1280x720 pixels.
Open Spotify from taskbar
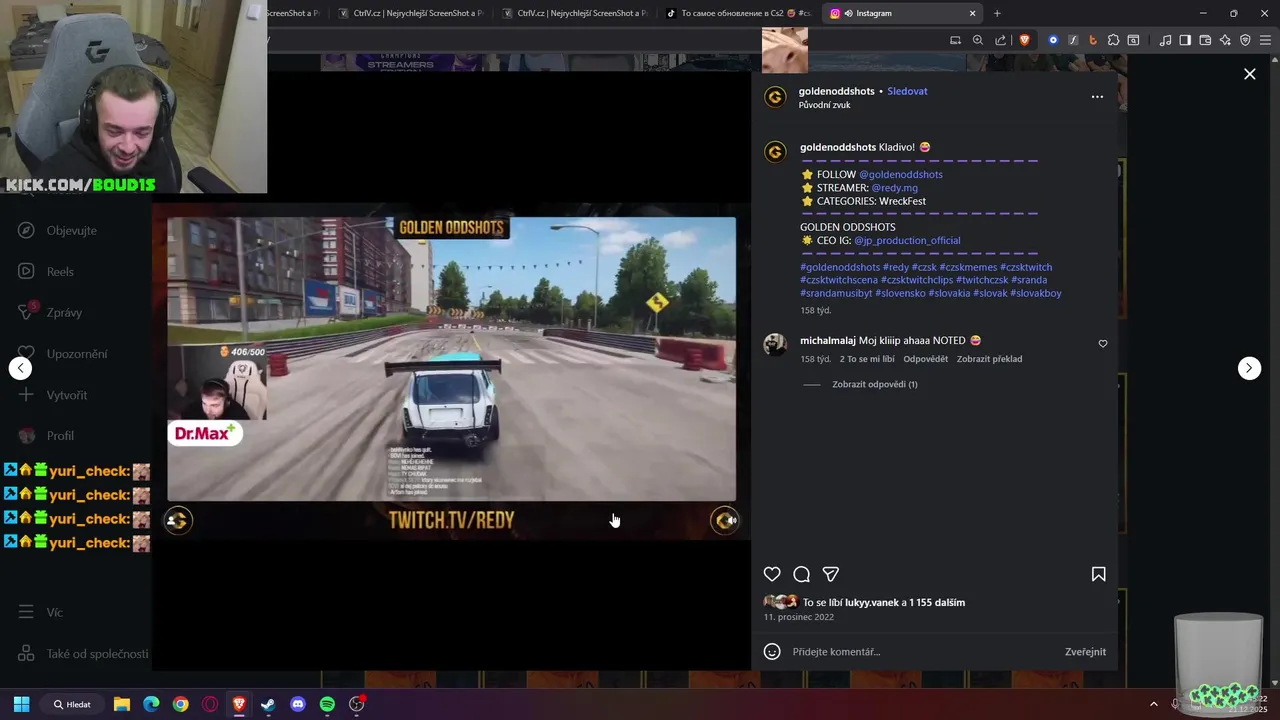327,704
